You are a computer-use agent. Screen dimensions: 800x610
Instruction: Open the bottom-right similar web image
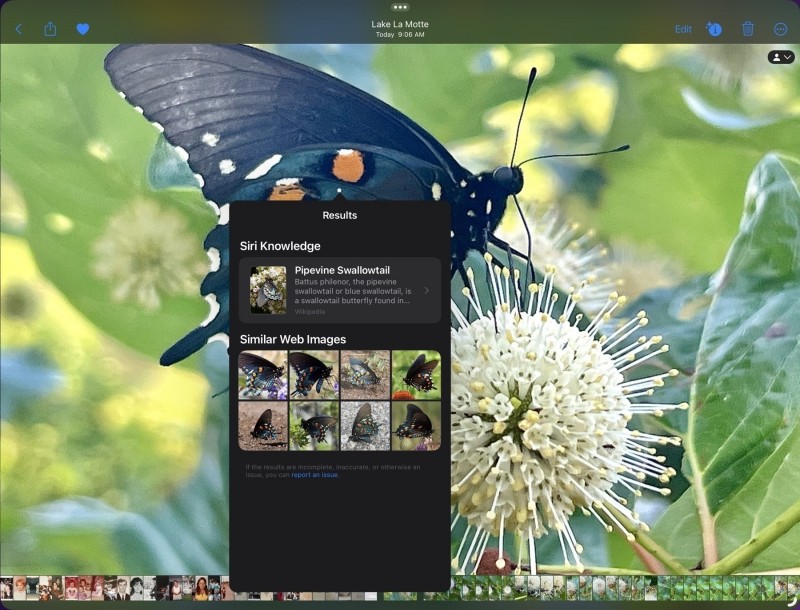click(416, 426)
